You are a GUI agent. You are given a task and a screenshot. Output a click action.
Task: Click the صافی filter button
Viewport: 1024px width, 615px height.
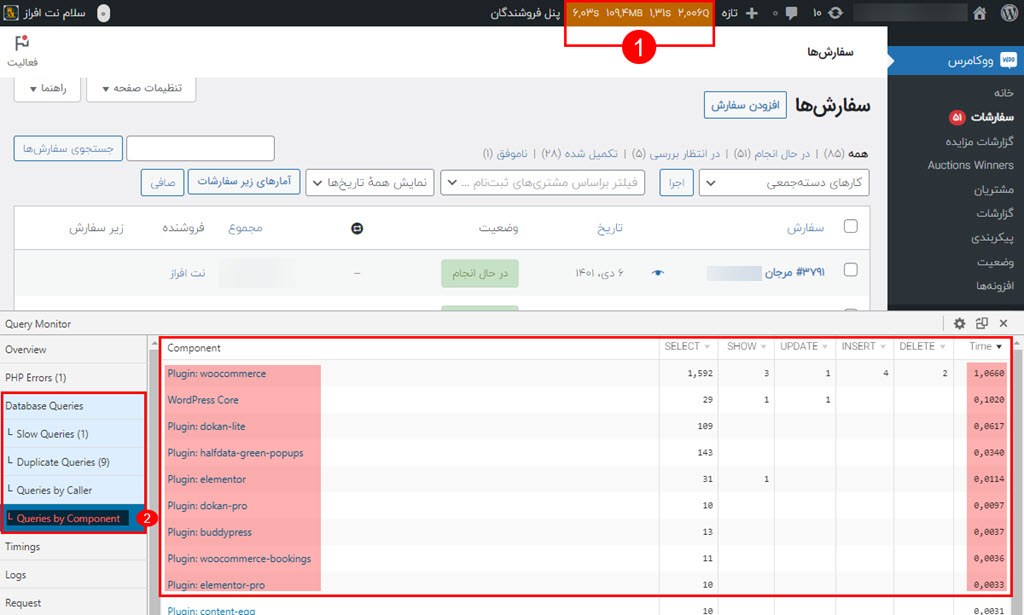[163, 183]
